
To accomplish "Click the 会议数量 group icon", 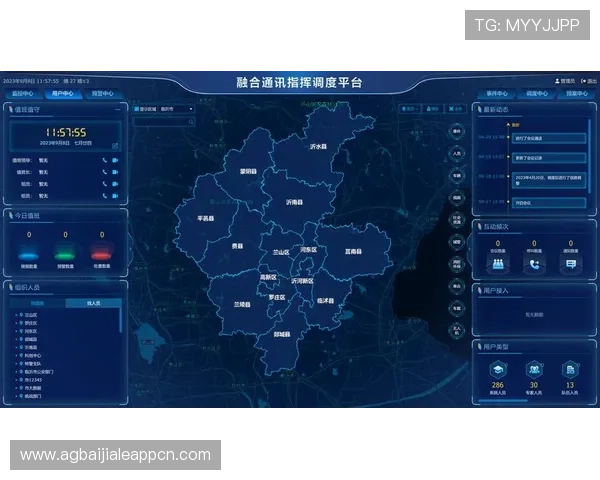I will [x=496, y=264].
